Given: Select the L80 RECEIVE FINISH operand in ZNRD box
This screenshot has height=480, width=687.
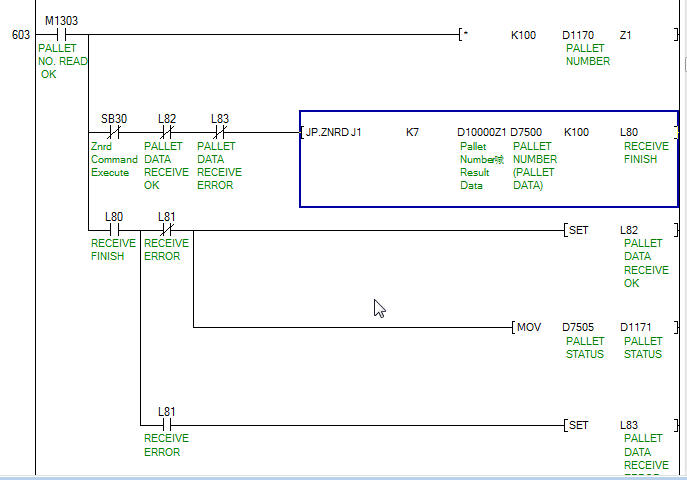Looking at the screenshot, I should [x=629, y=132].
